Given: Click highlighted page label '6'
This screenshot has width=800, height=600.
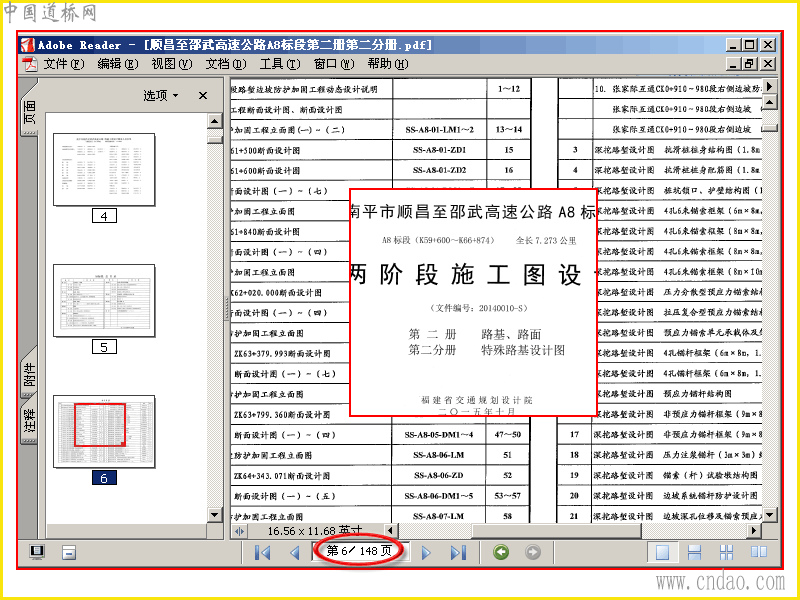Looking at the screenshot, I should (104, 478).
